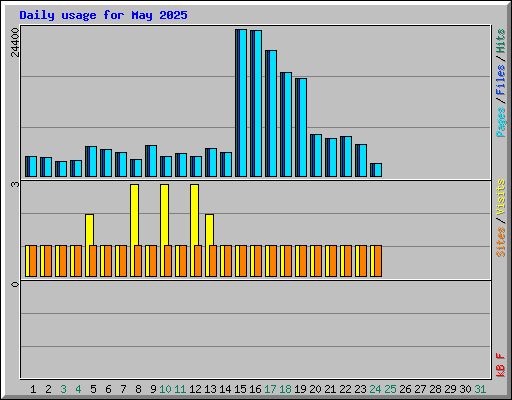Click the orange sites bar for day 24

378,261
